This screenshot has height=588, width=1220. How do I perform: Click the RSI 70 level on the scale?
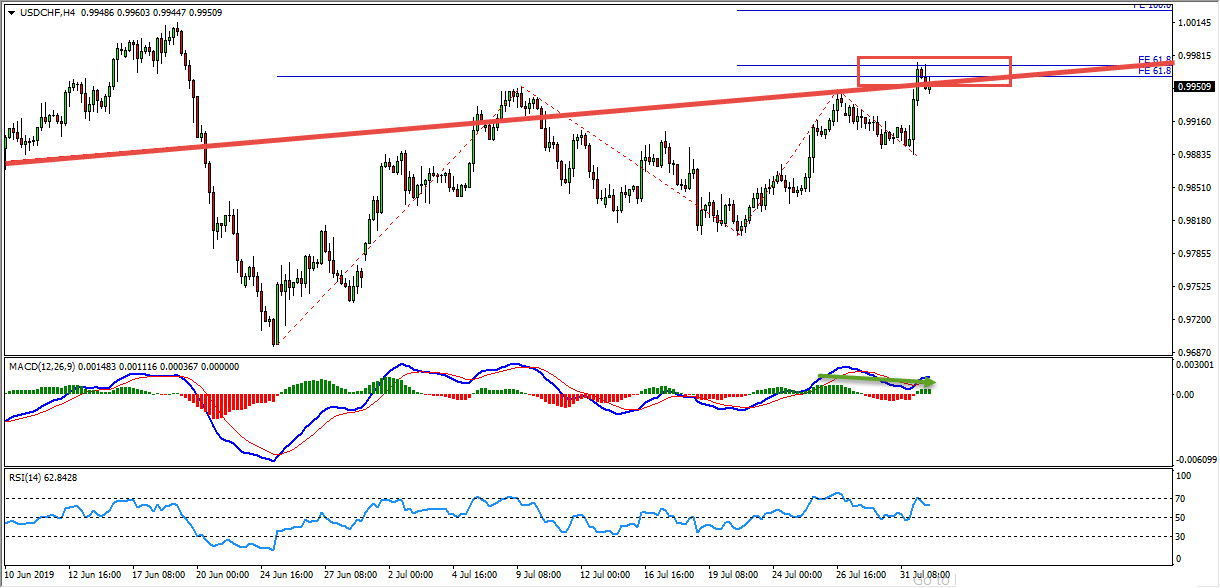click(x=1181, y=497)
